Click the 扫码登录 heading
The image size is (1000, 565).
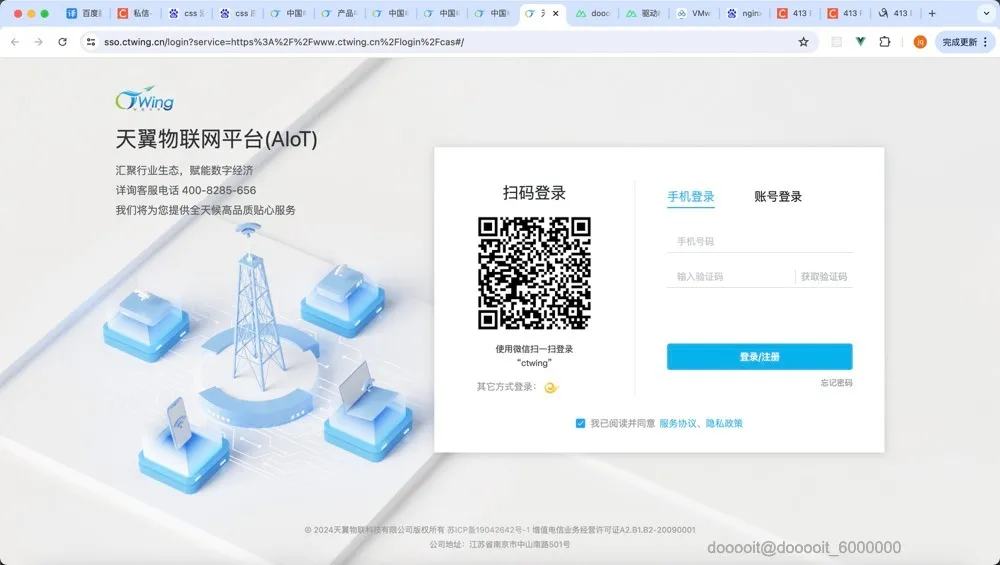pos(534,193)
